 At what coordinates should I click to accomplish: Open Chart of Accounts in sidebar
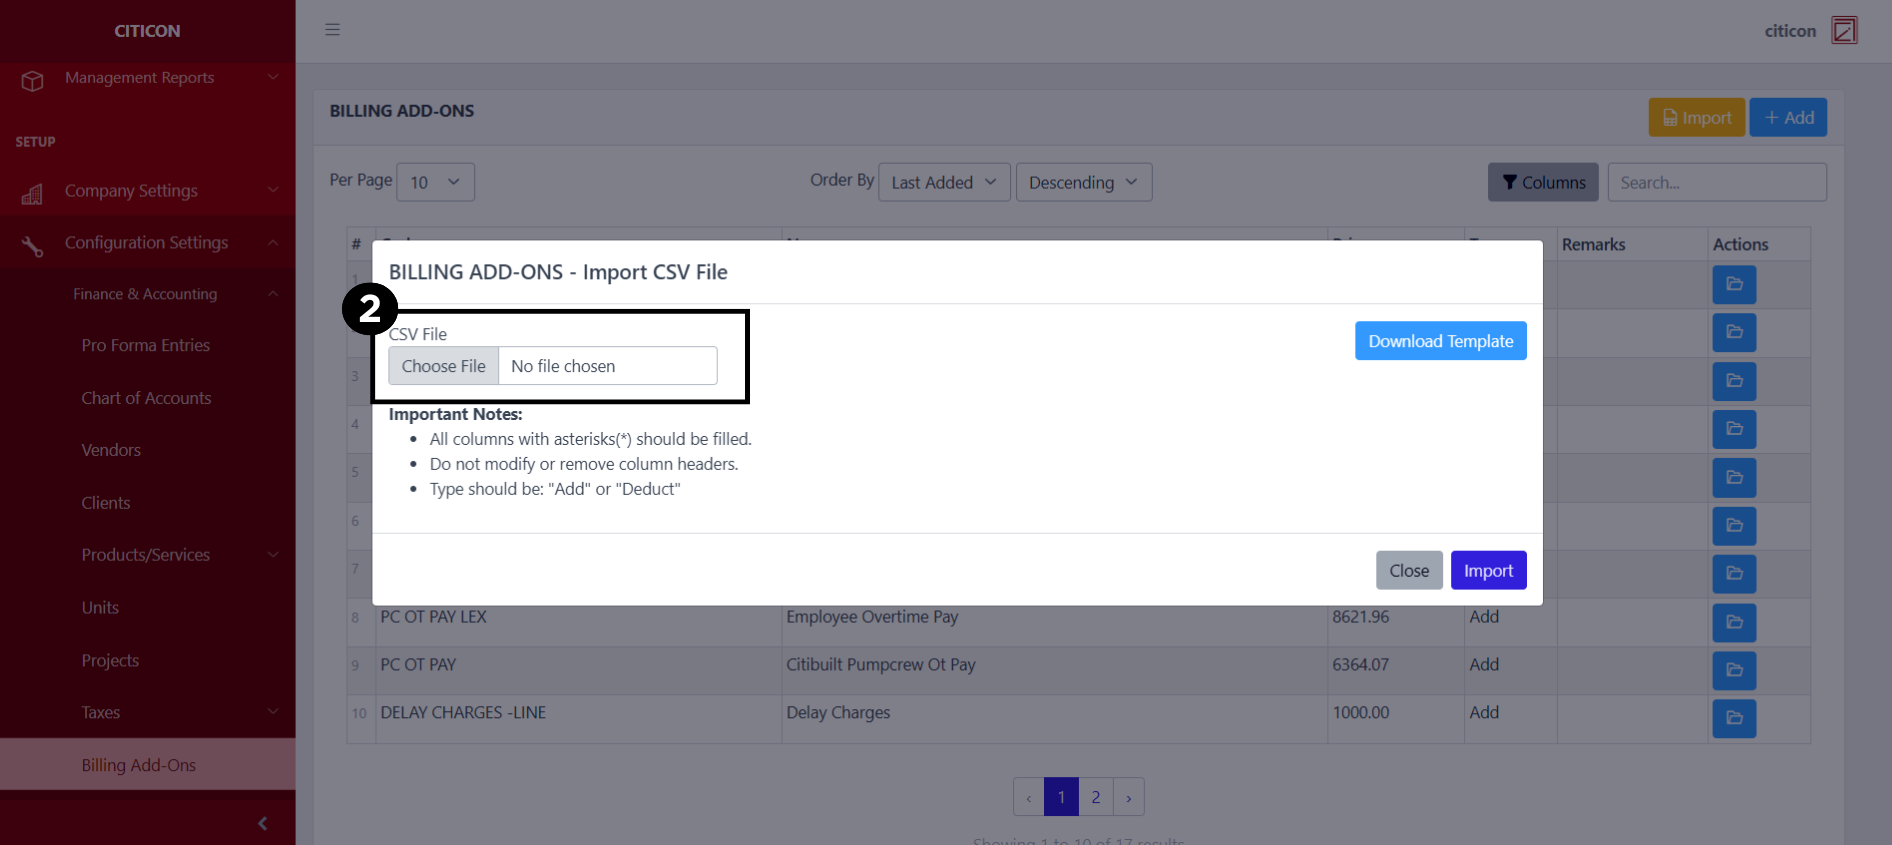click(x=146, y=398)
